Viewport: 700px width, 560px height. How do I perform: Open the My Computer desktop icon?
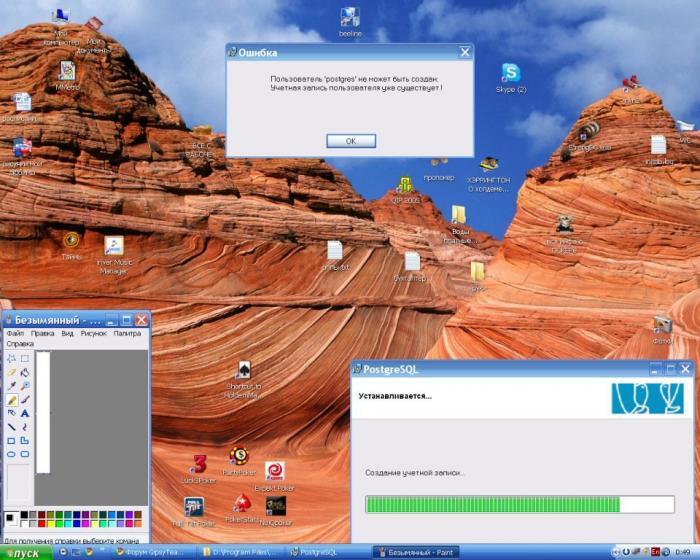60,17
